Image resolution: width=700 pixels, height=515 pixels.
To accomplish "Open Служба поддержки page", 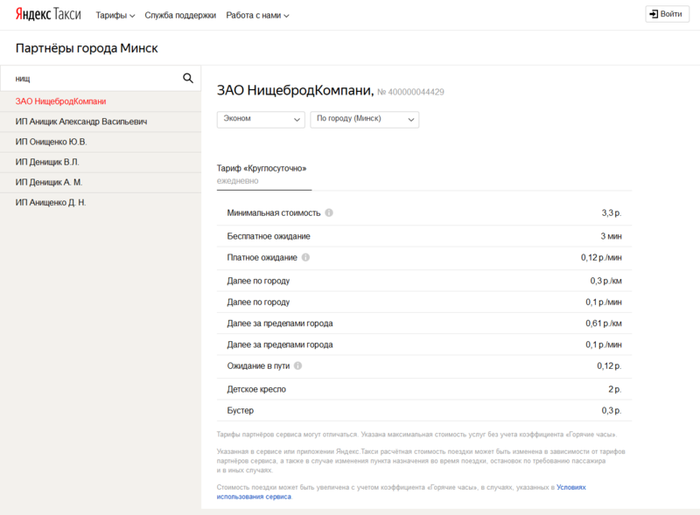I will tap(180, 15).
